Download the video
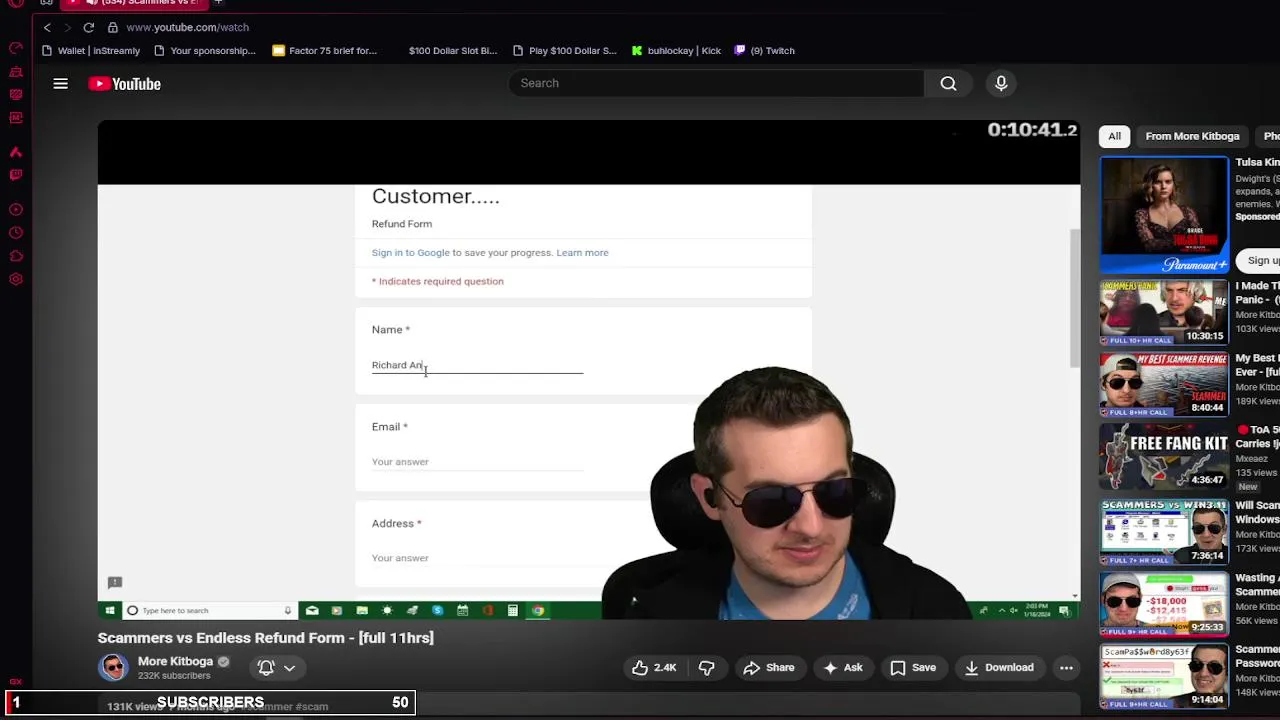Image resolution: width=1280 pixels, height=720 pixels. (998, 667)
